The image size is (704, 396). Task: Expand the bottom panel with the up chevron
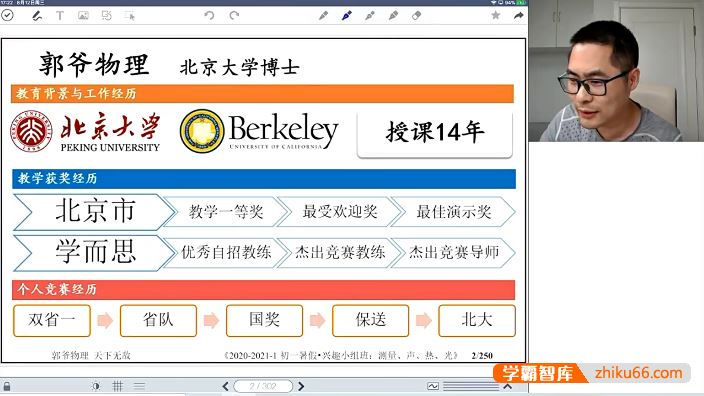coord(508,386)
